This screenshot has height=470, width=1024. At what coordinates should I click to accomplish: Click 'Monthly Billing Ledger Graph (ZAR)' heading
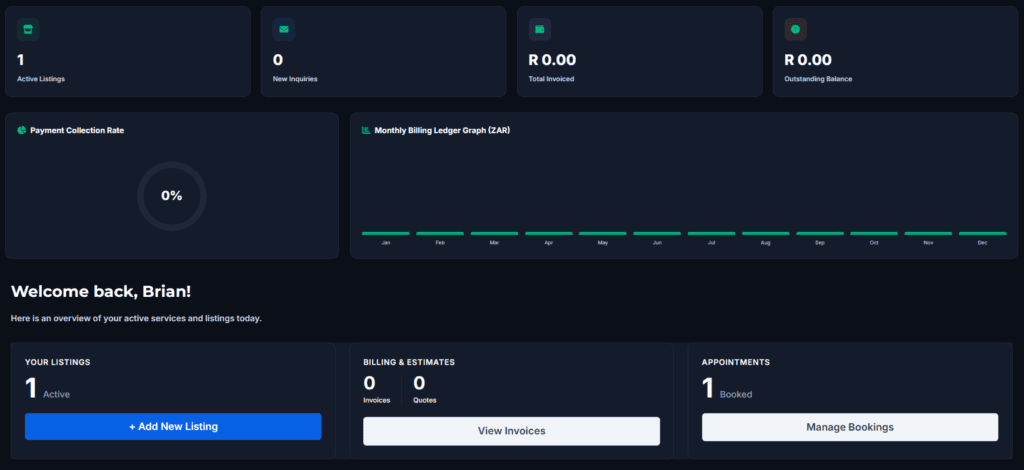(442, 130)
